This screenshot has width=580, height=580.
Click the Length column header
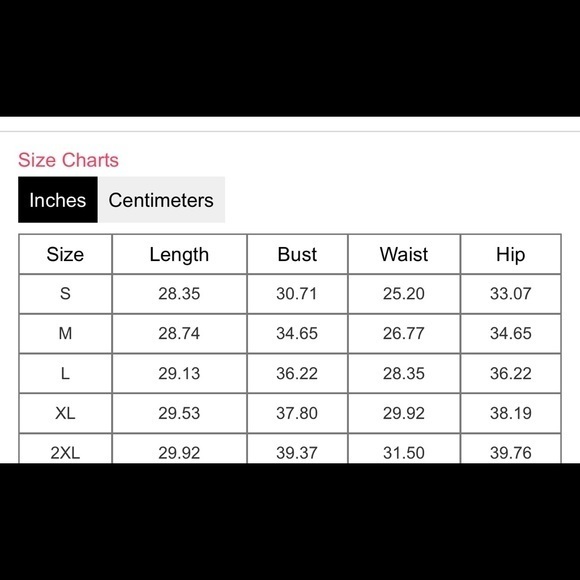click(x=179, y=254)
